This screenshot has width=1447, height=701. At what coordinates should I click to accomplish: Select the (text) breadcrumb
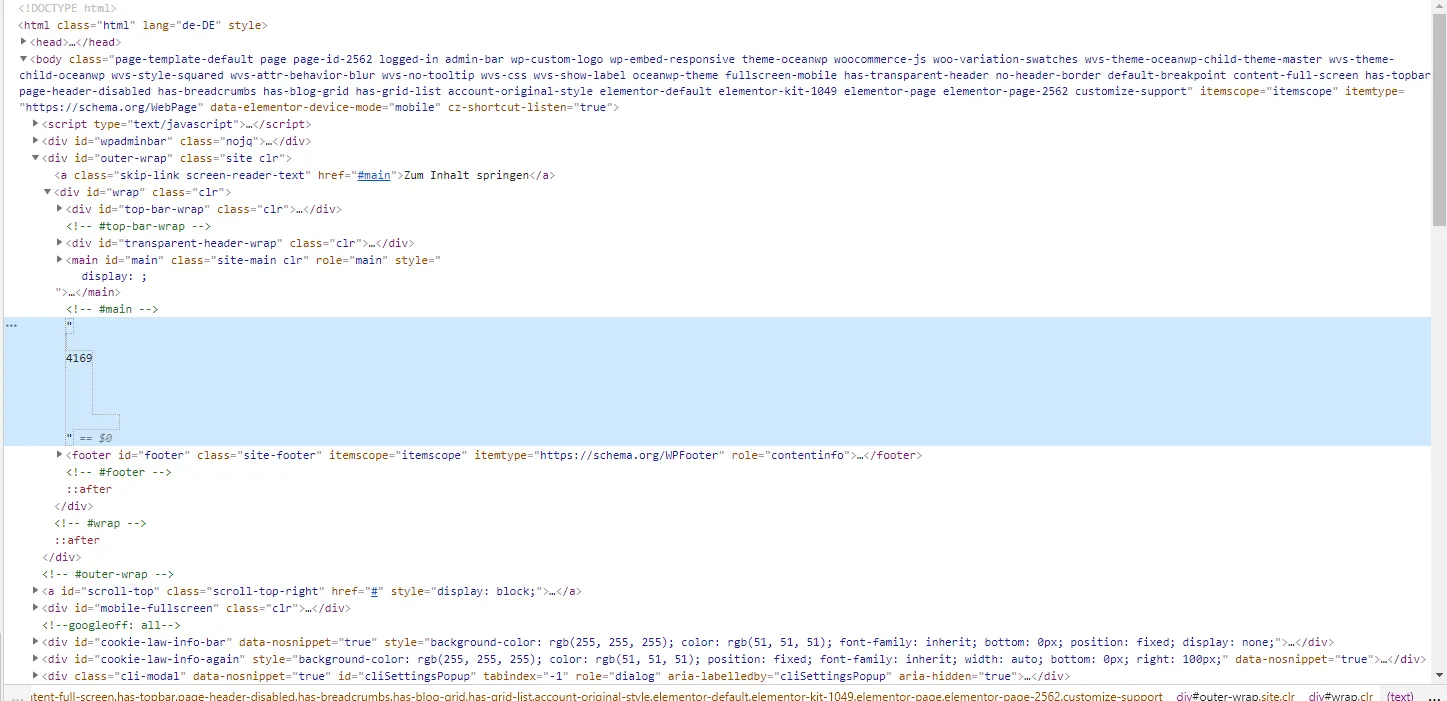(1400, 696)
